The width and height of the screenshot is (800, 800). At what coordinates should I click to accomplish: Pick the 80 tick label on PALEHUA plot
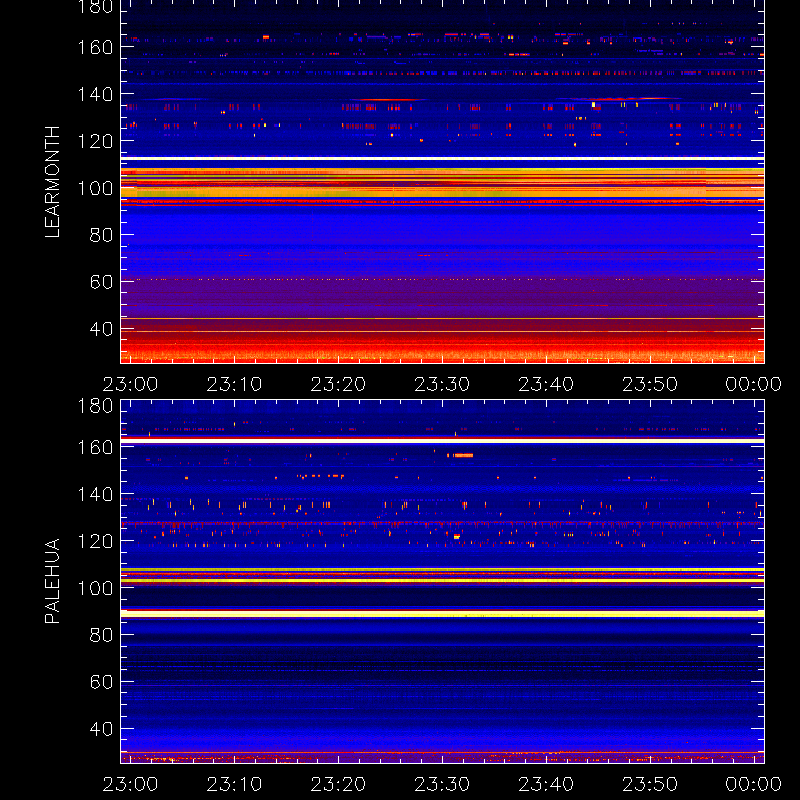coord(101,635)
